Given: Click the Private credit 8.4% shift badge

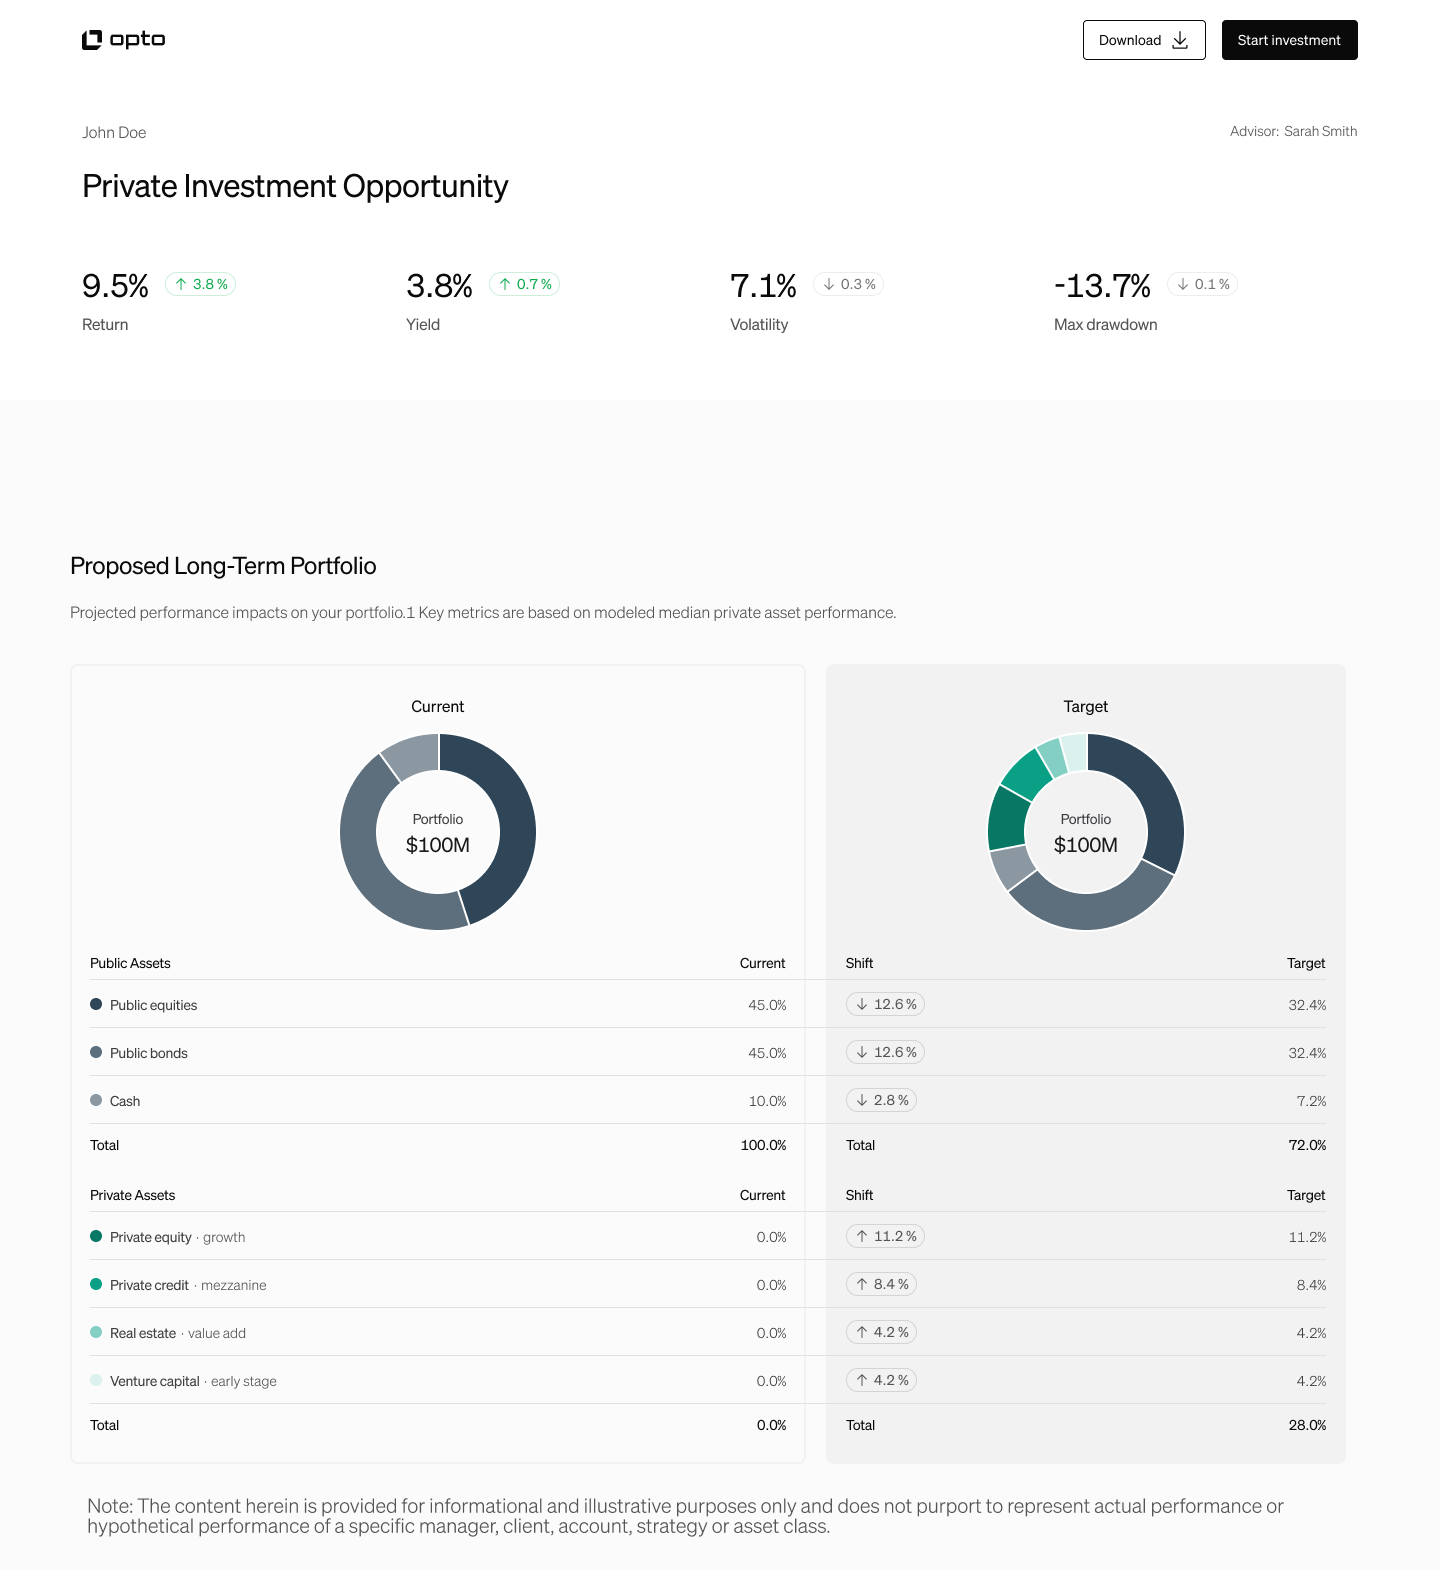Looking at the screenshot, I should pyautogui.click(x=881, y=1284).
